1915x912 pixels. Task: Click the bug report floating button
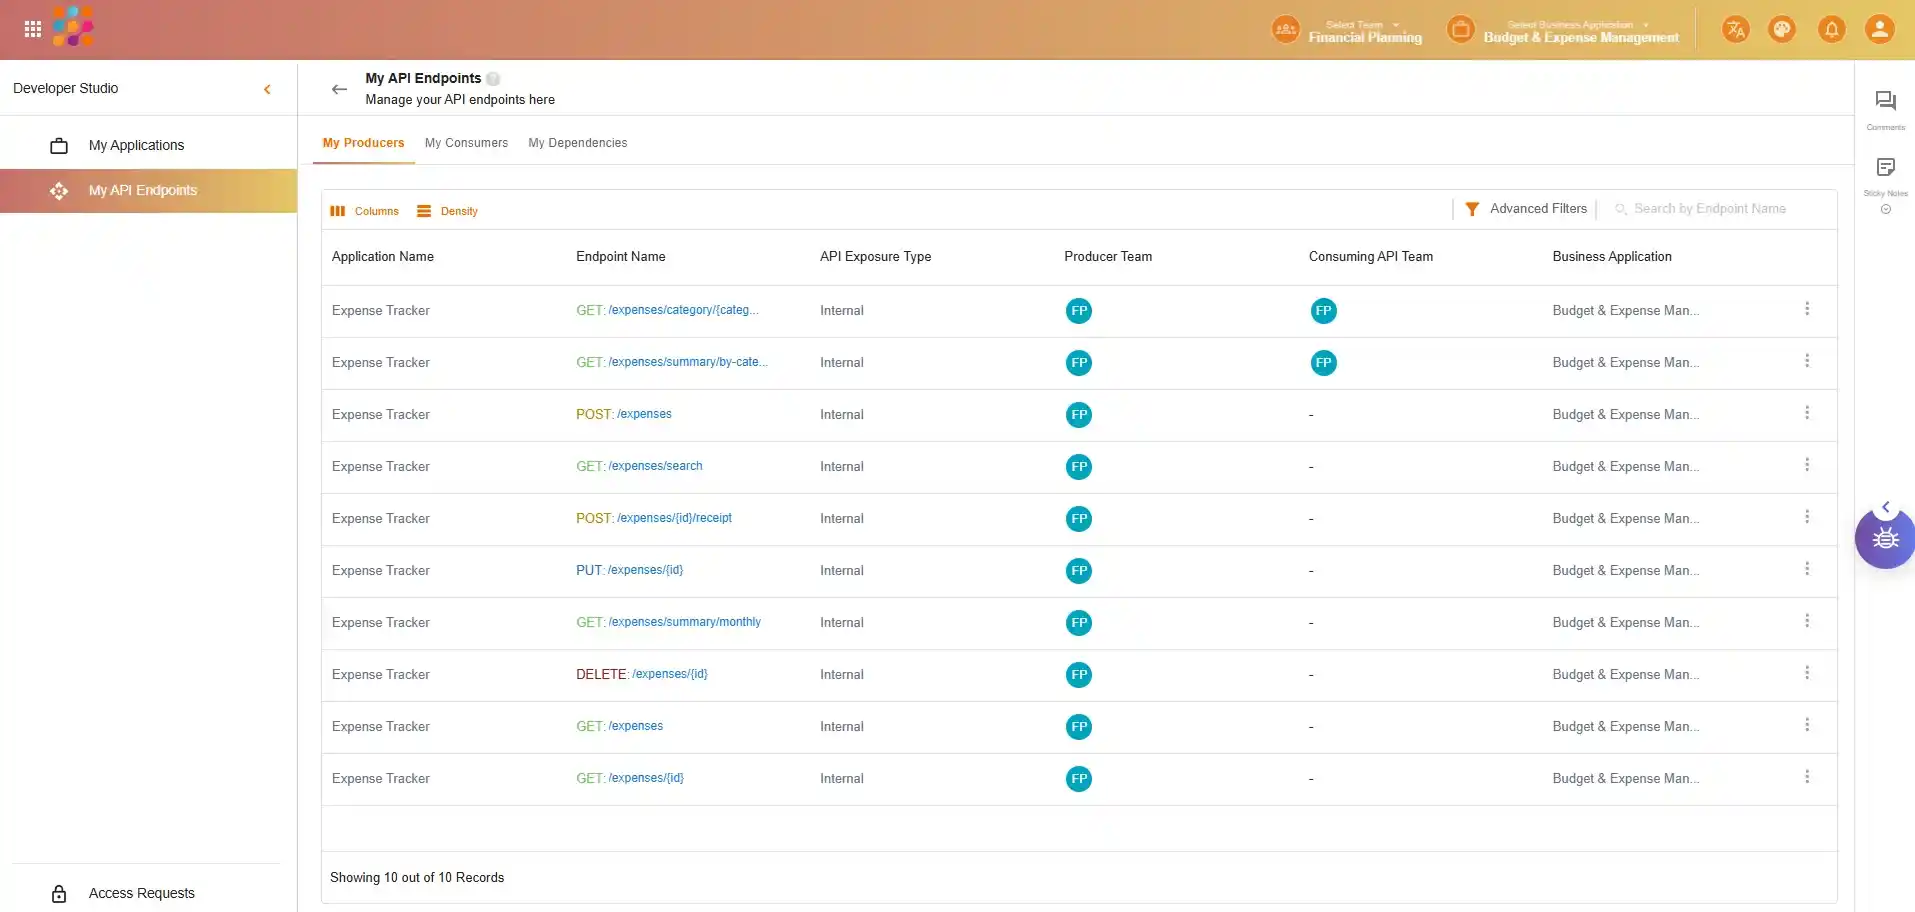(x=1885, y=539)
